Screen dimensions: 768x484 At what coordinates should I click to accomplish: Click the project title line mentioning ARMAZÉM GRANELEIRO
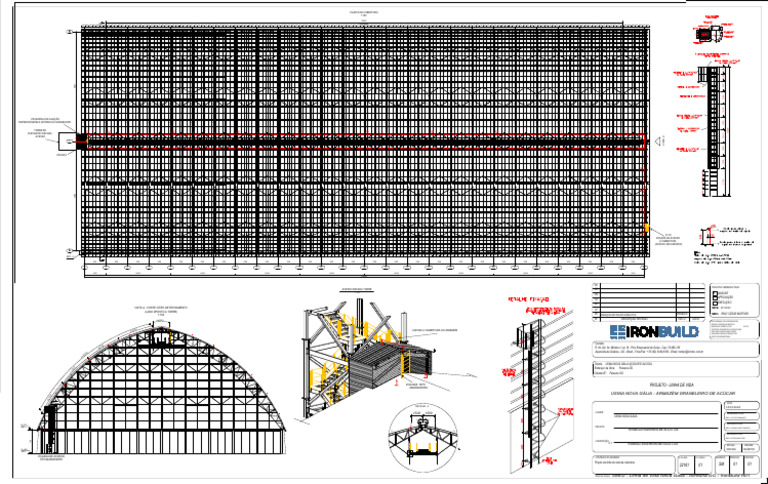pyautogui.click(x=673, y=393)
